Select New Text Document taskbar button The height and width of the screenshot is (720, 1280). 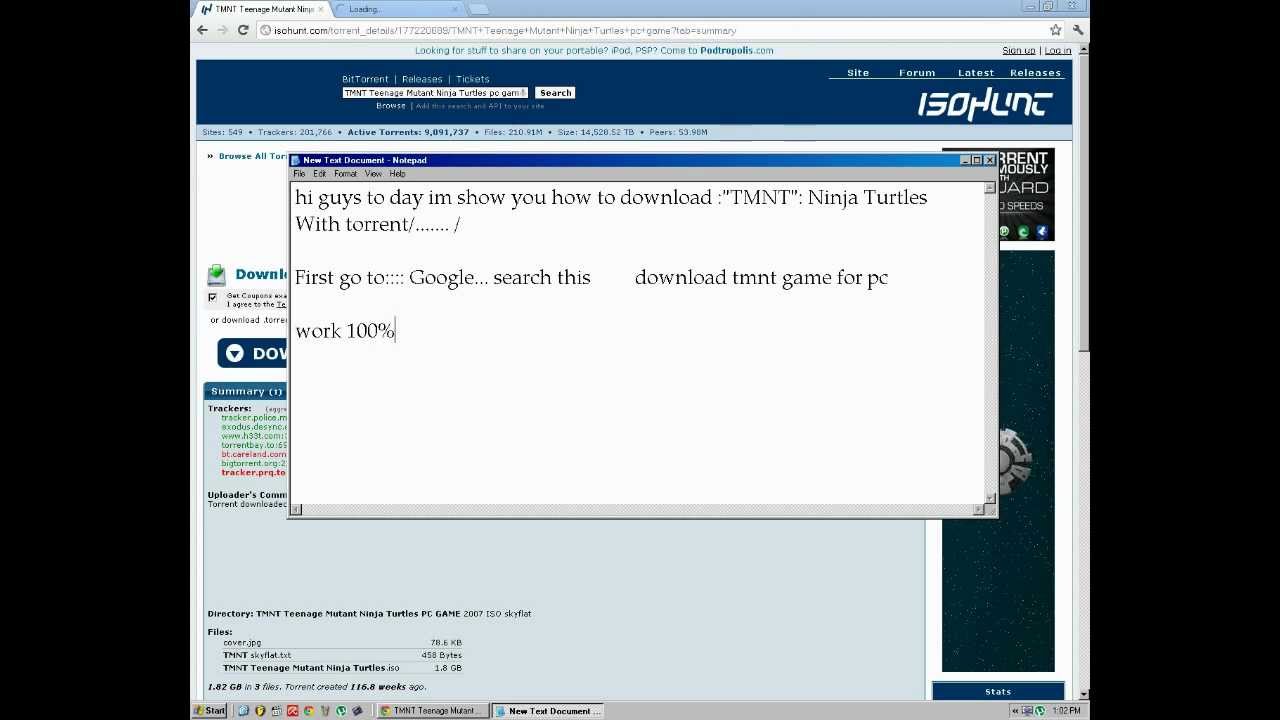(548, 711)
